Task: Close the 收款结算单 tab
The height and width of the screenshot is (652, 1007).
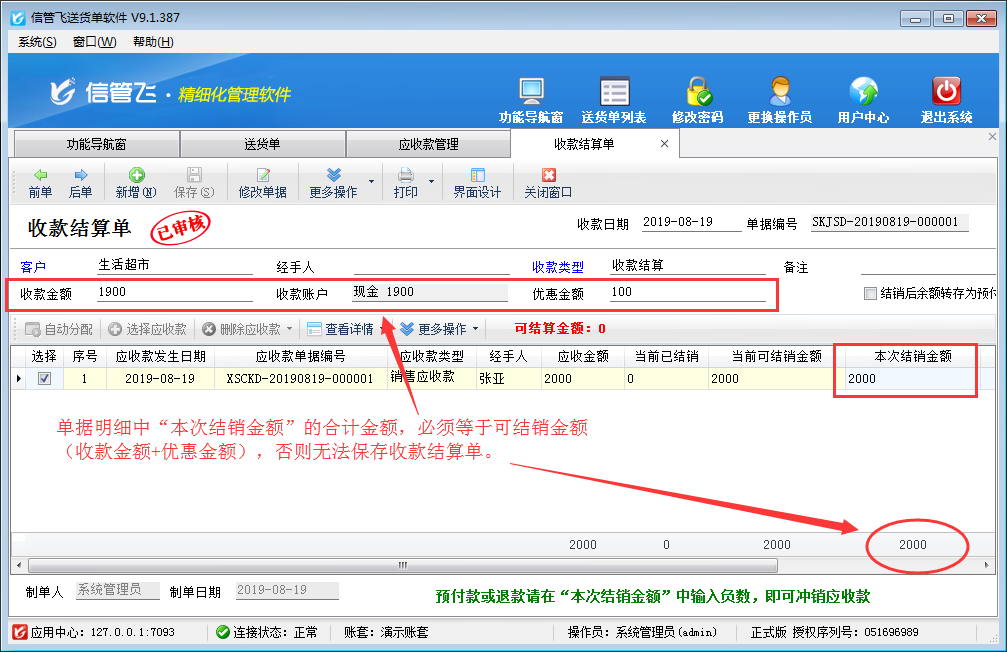Action: (664, 144)
